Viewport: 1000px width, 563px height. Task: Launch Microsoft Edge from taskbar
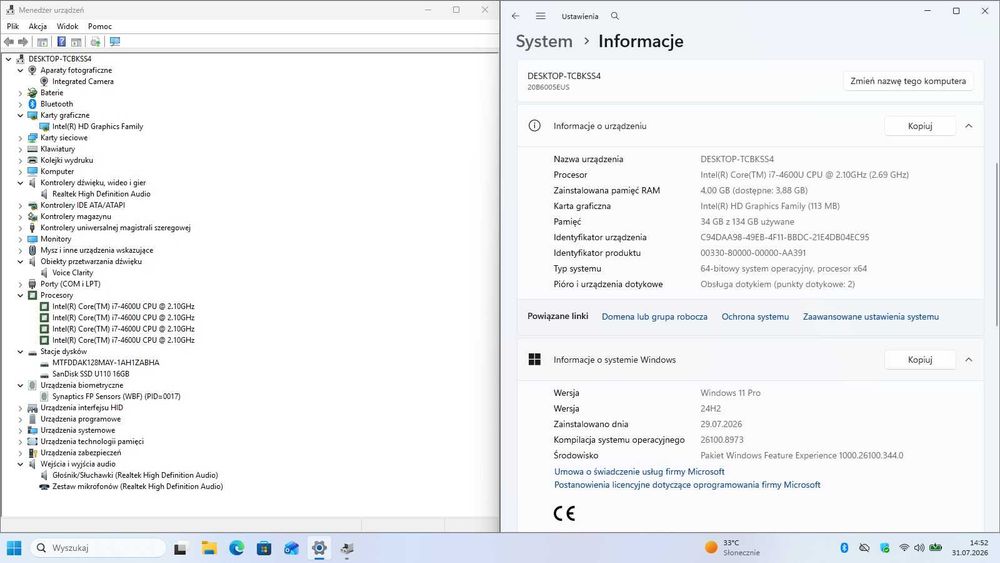pyautogui.click(x=237, y=548)
